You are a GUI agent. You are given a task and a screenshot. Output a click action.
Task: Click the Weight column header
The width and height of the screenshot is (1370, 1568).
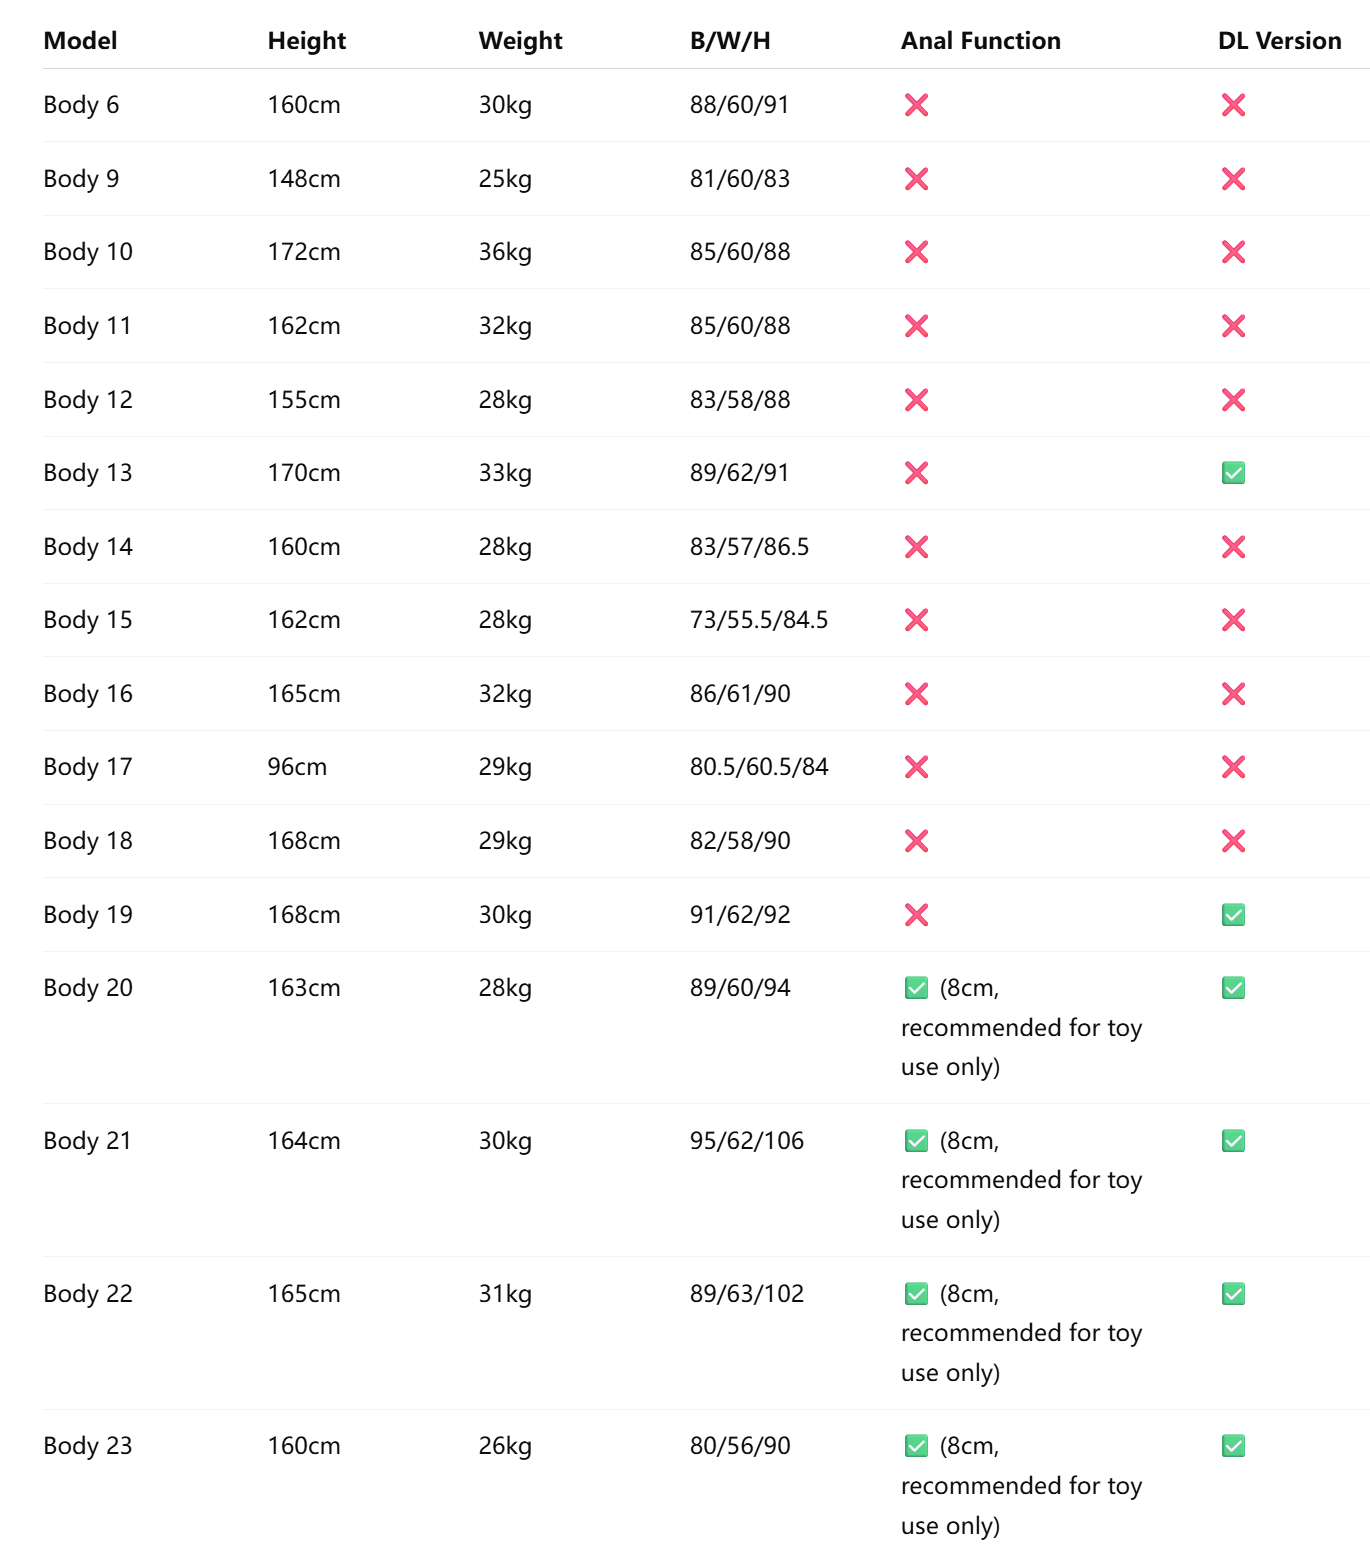point(520,41)
